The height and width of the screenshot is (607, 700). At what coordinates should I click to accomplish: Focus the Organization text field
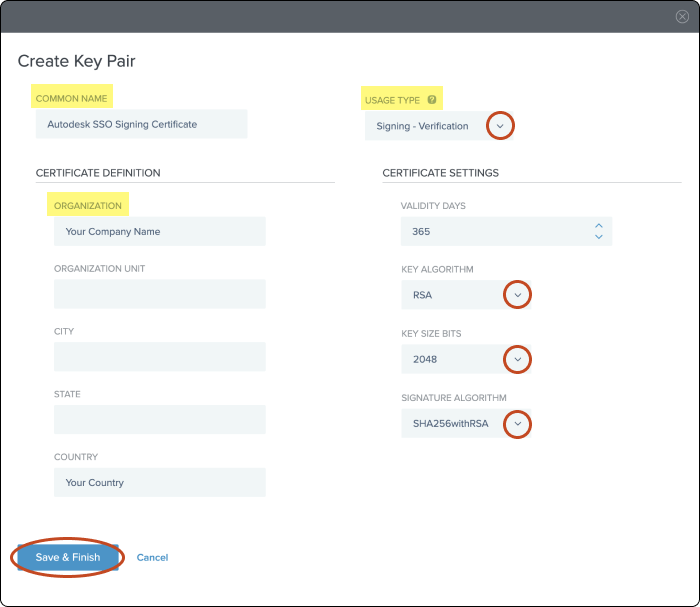pyautogui.click(x=160, y=231)
